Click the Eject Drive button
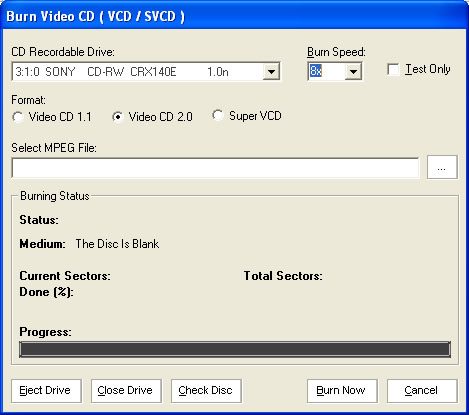 (46, 391)
